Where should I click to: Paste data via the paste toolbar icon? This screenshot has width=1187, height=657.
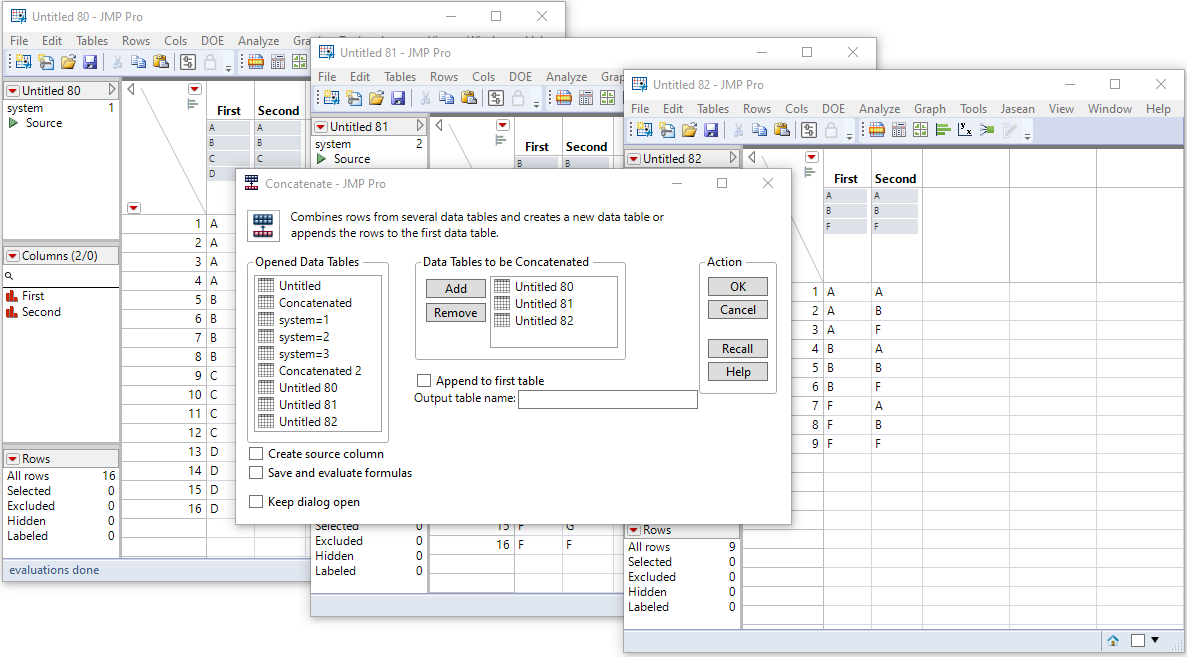(782, 129)
